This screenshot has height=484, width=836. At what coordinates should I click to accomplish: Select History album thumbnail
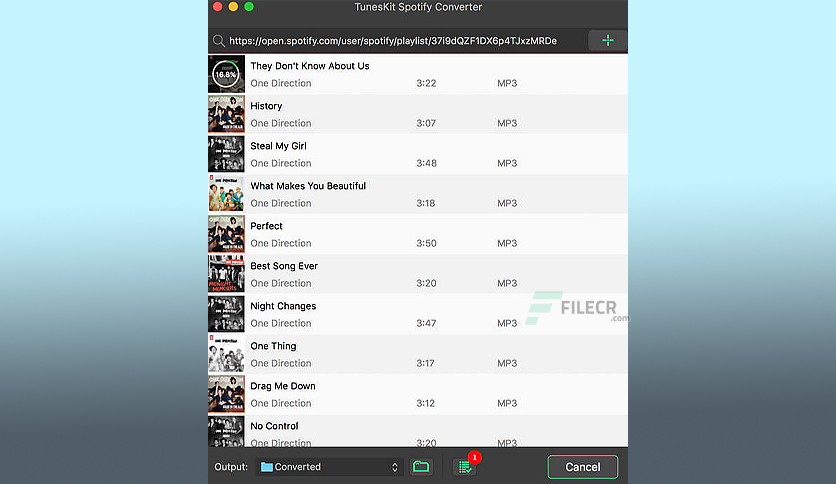click(x=226, y=114)
